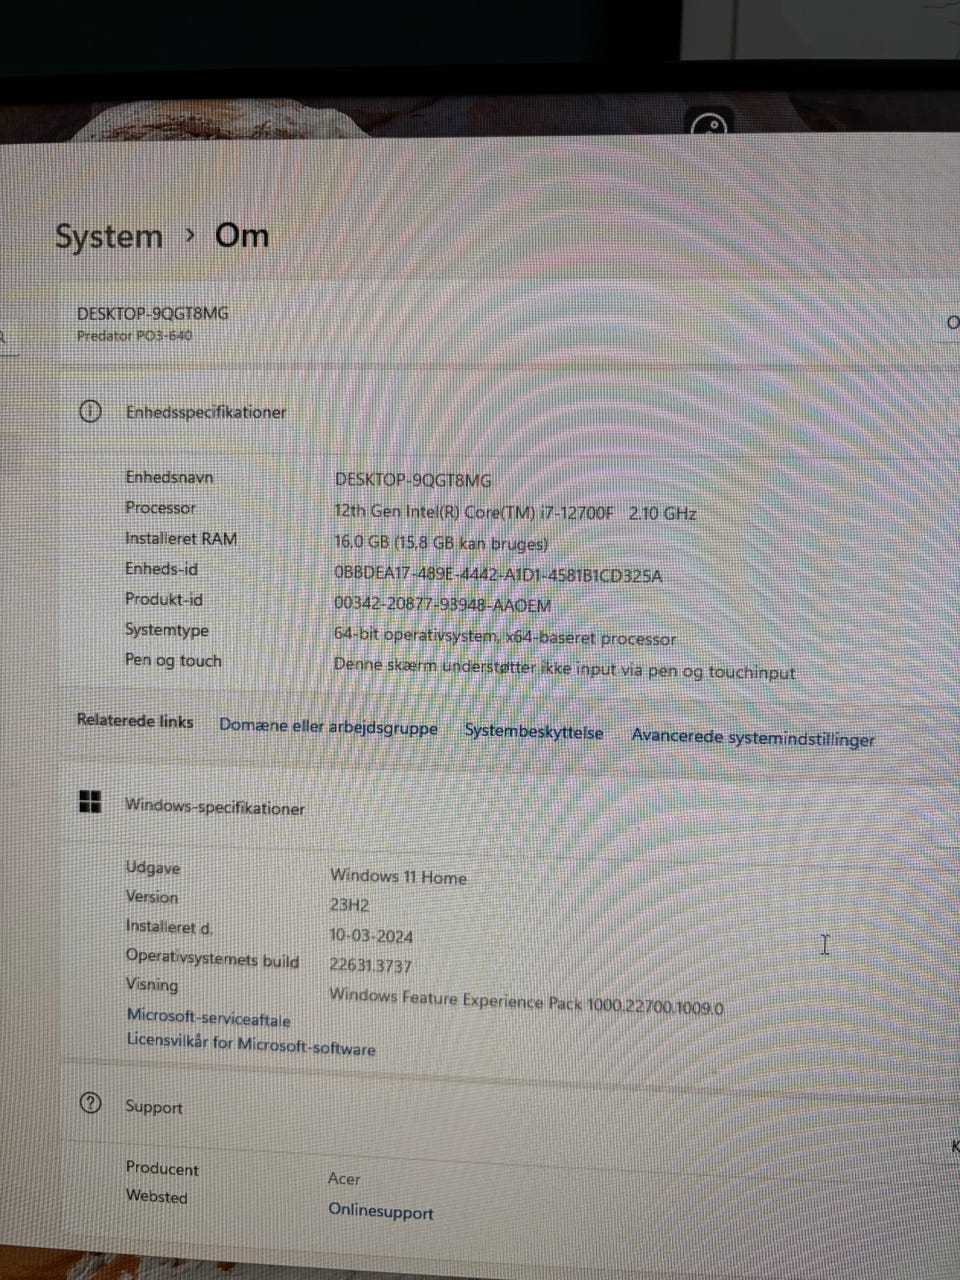960x1280 pixels.
Task: Open Avancerede systemindstillinger link
Action: point(753,738)
